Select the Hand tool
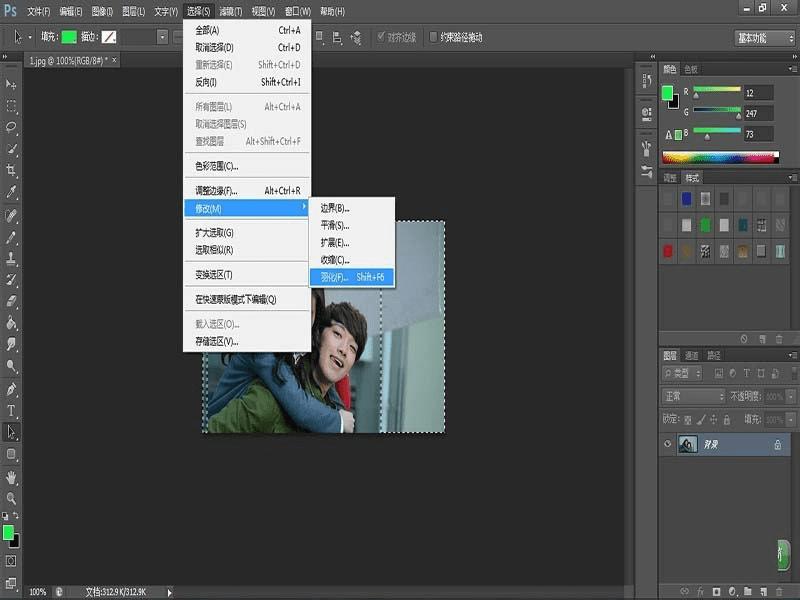Screen dimensions: 800x600 tap(12, 476)
